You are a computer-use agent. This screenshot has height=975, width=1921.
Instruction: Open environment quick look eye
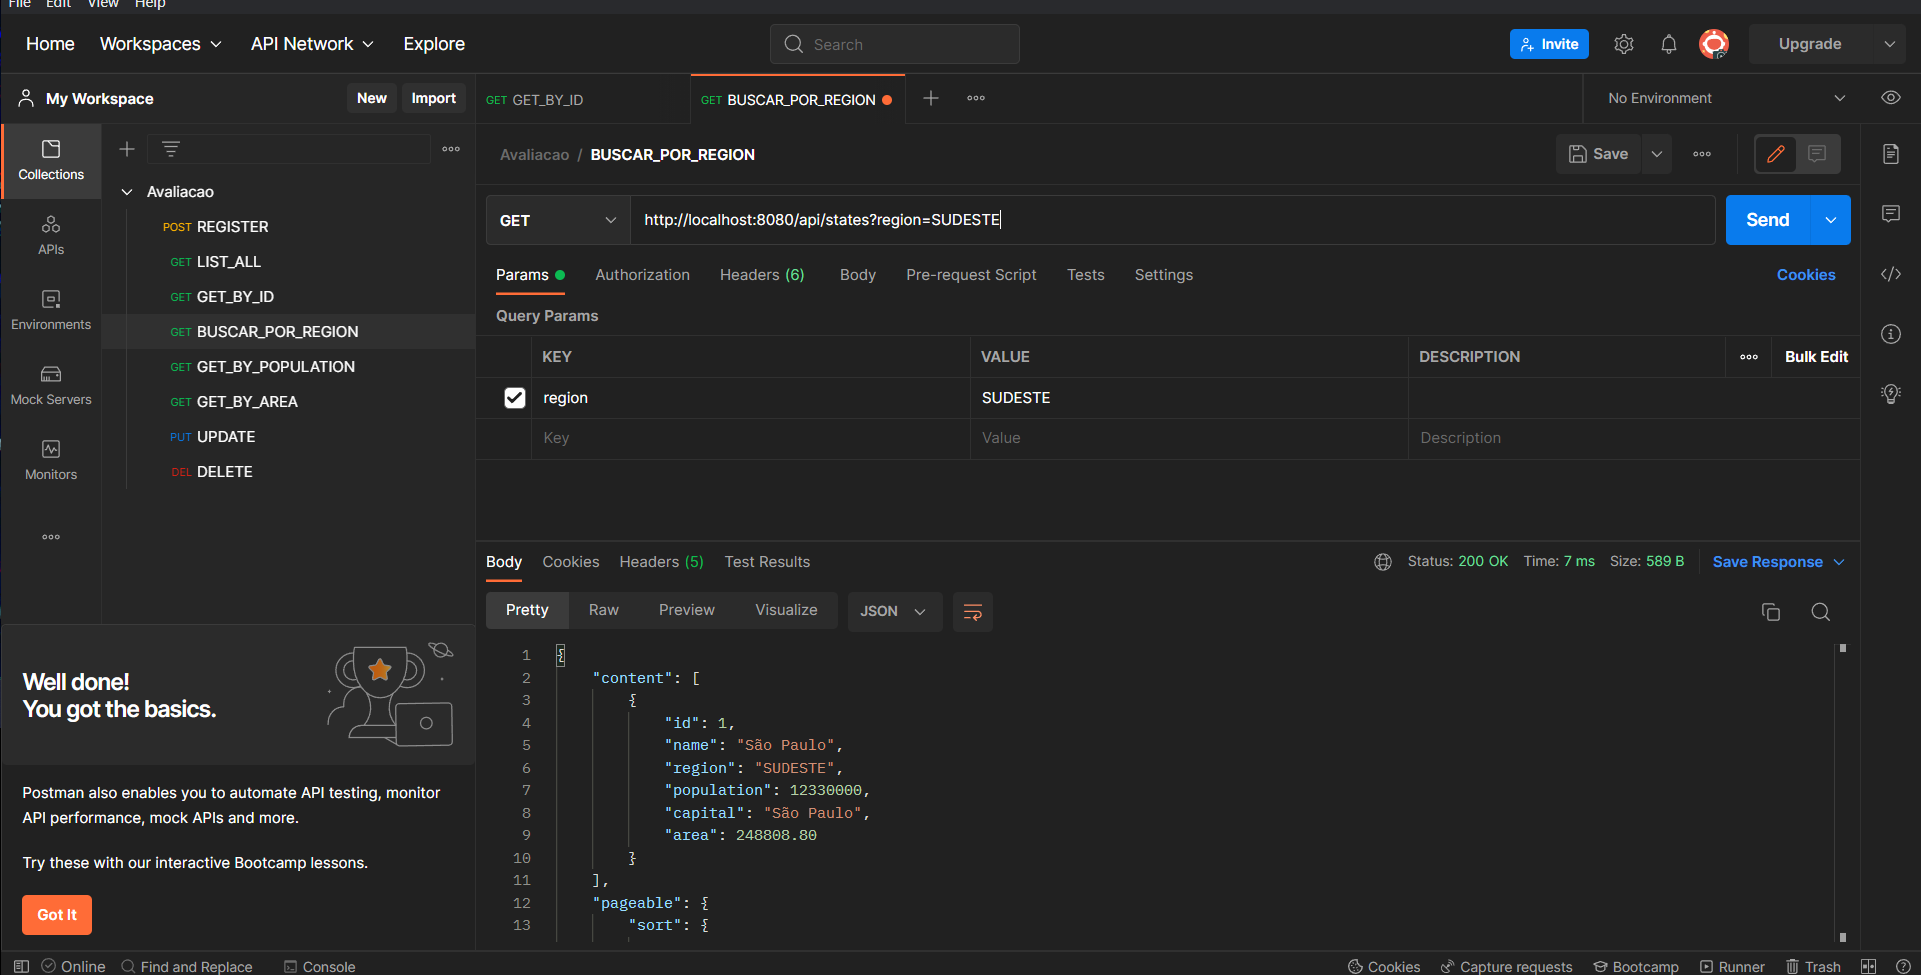click(1891, 97)
